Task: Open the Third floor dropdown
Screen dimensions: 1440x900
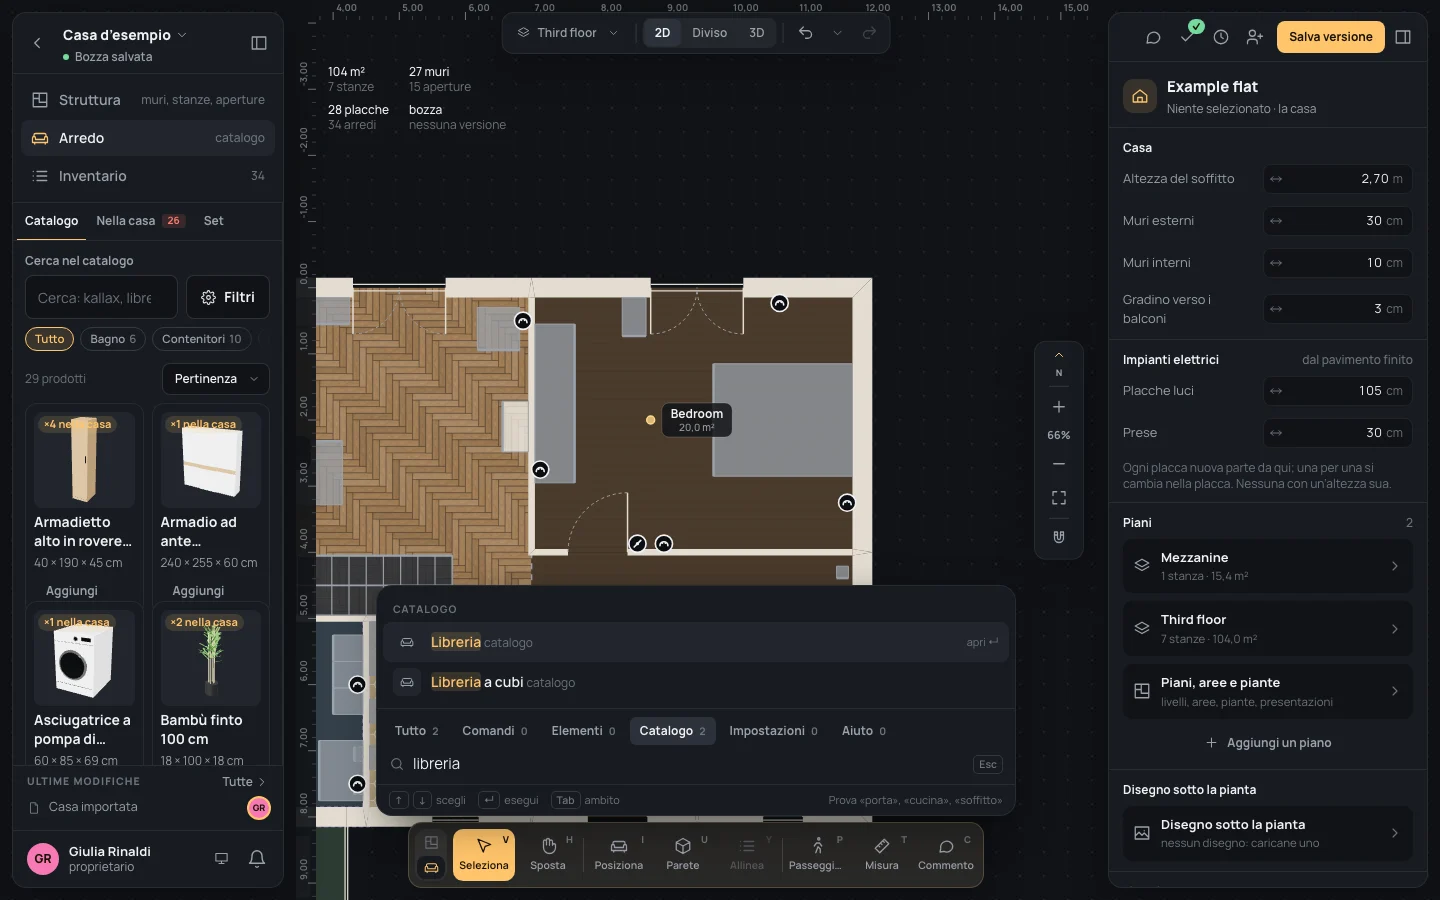Action: [x=567, y=33]
